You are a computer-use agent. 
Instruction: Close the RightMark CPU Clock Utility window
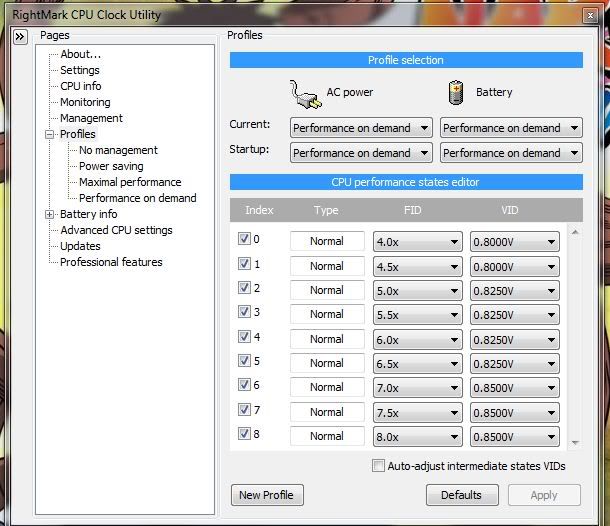click(590, 15)
